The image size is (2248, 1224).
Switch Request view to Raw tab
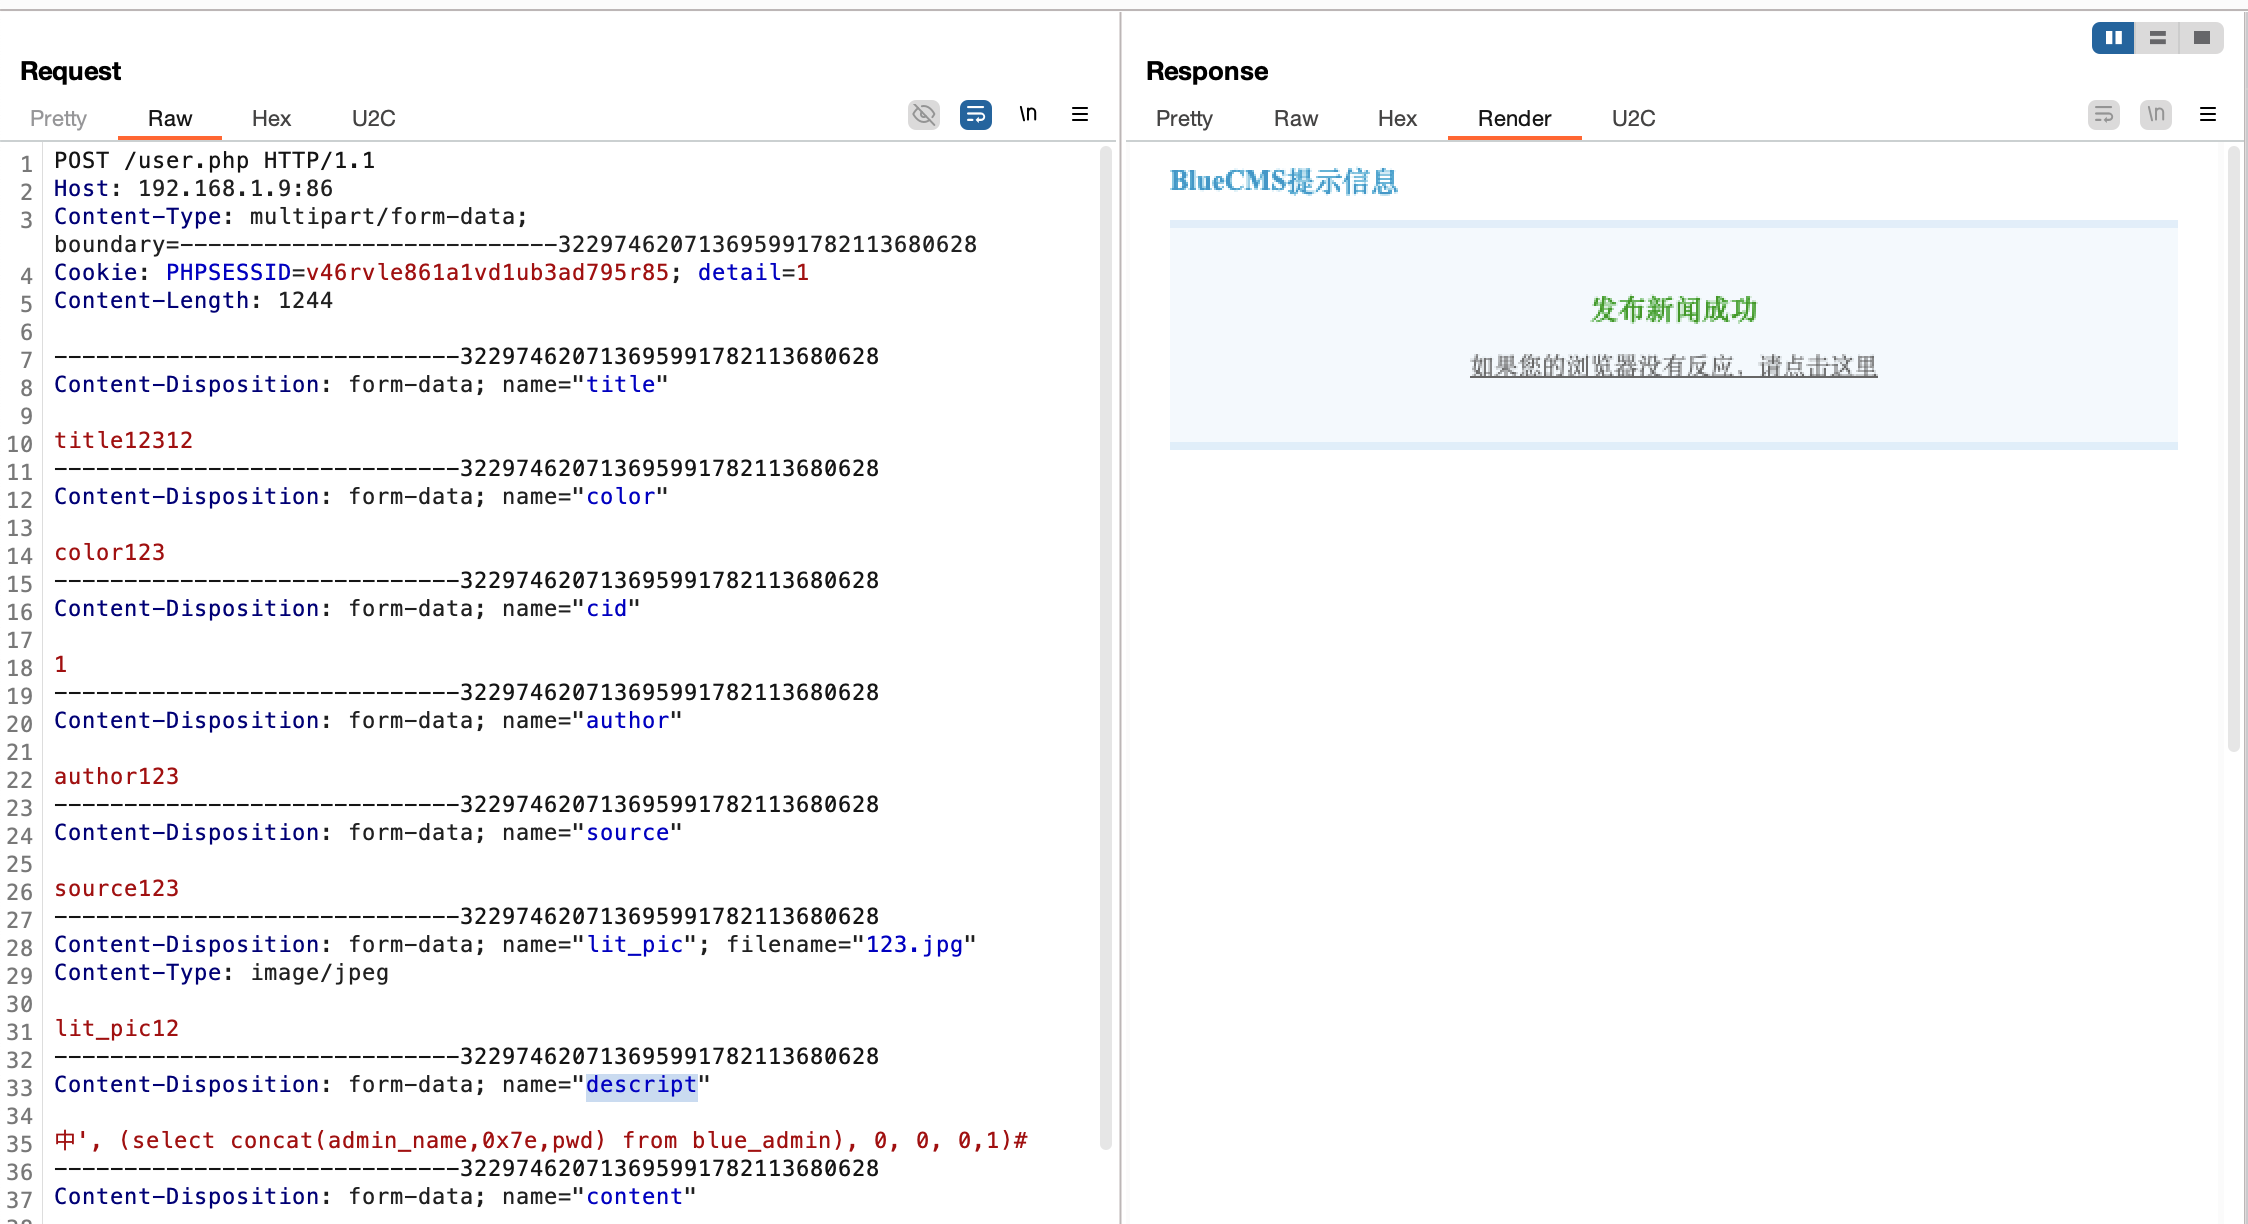coord(170,118)
